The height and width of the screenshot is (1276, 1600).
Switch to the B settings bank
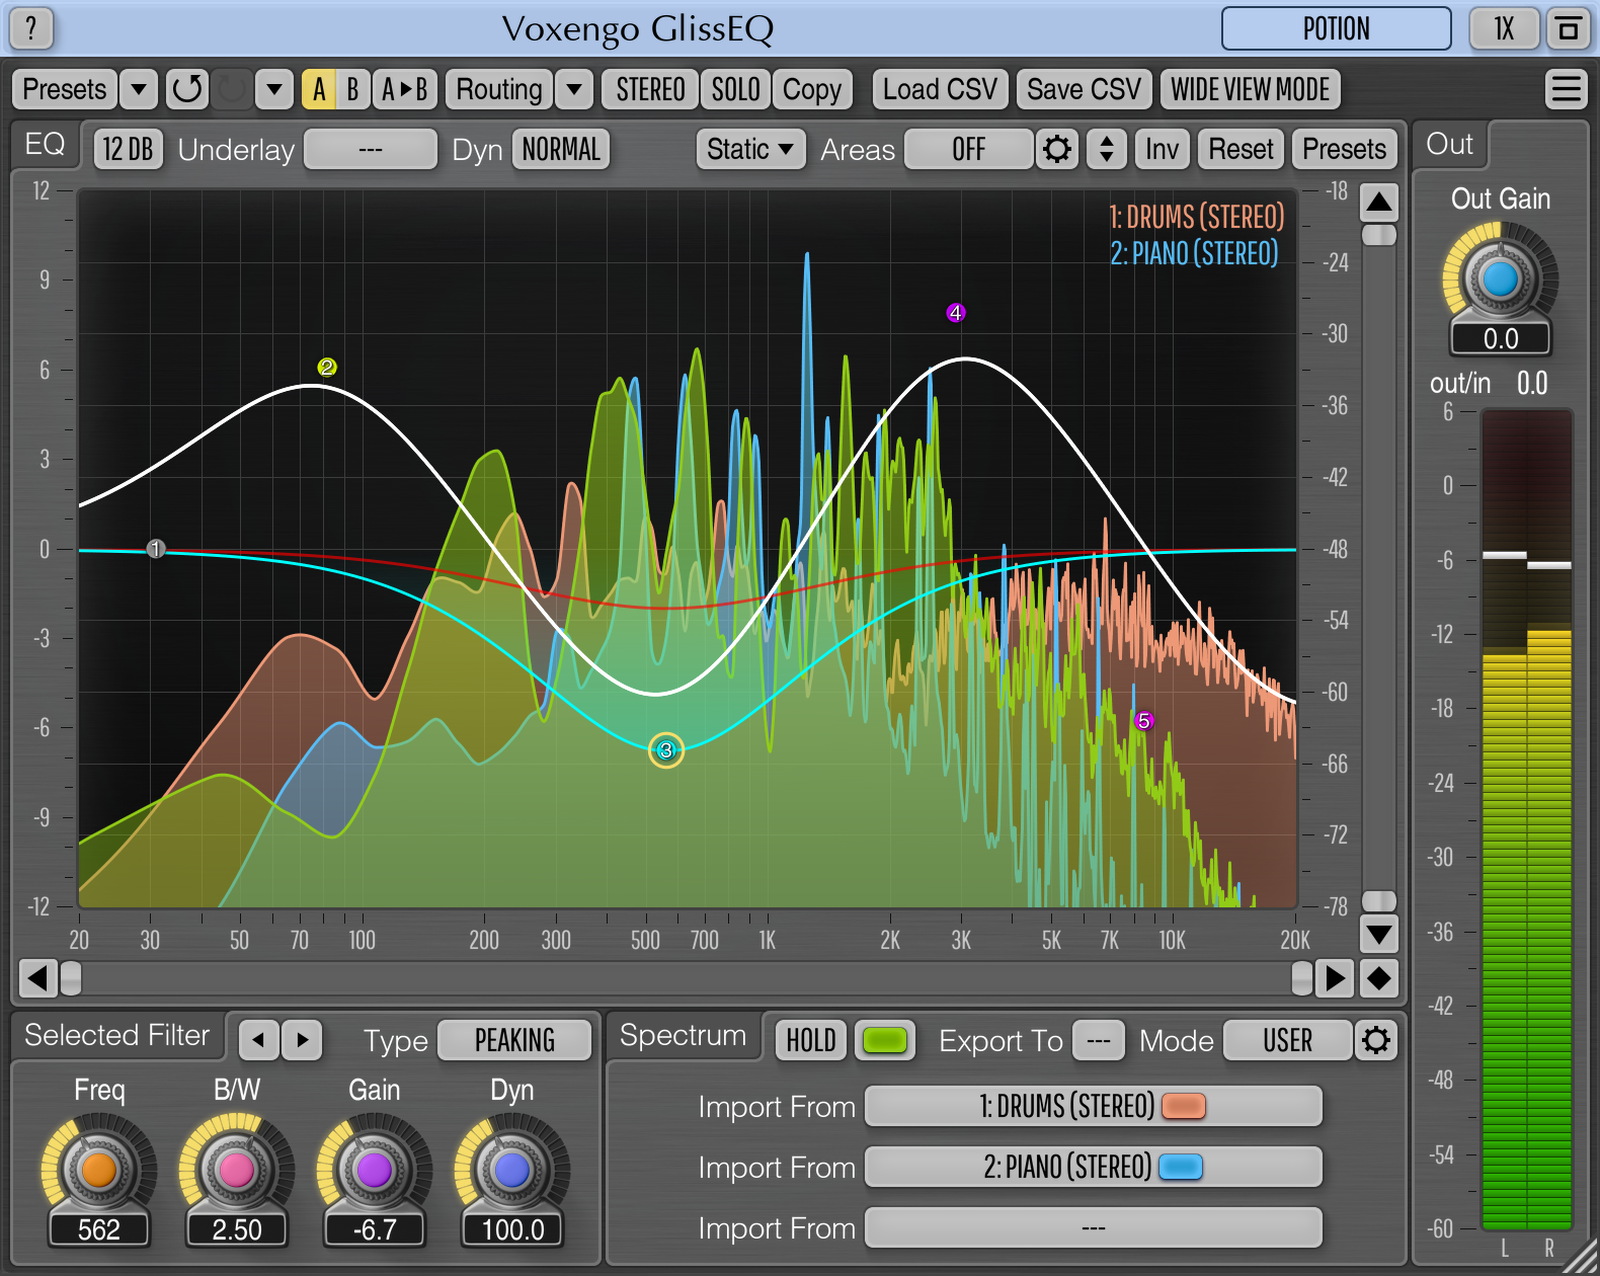click(352, 89)
